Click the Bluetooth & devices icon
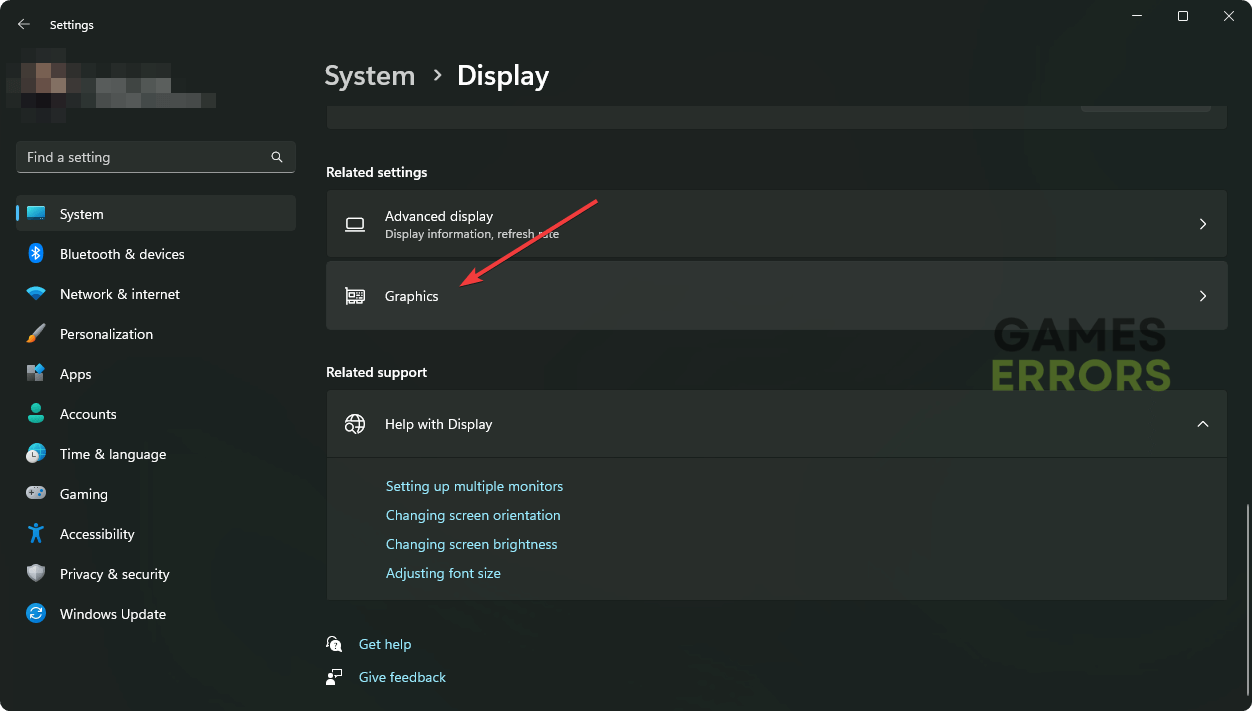Image resolution: width=1252 pixels, height=711 pixels. 36,254
